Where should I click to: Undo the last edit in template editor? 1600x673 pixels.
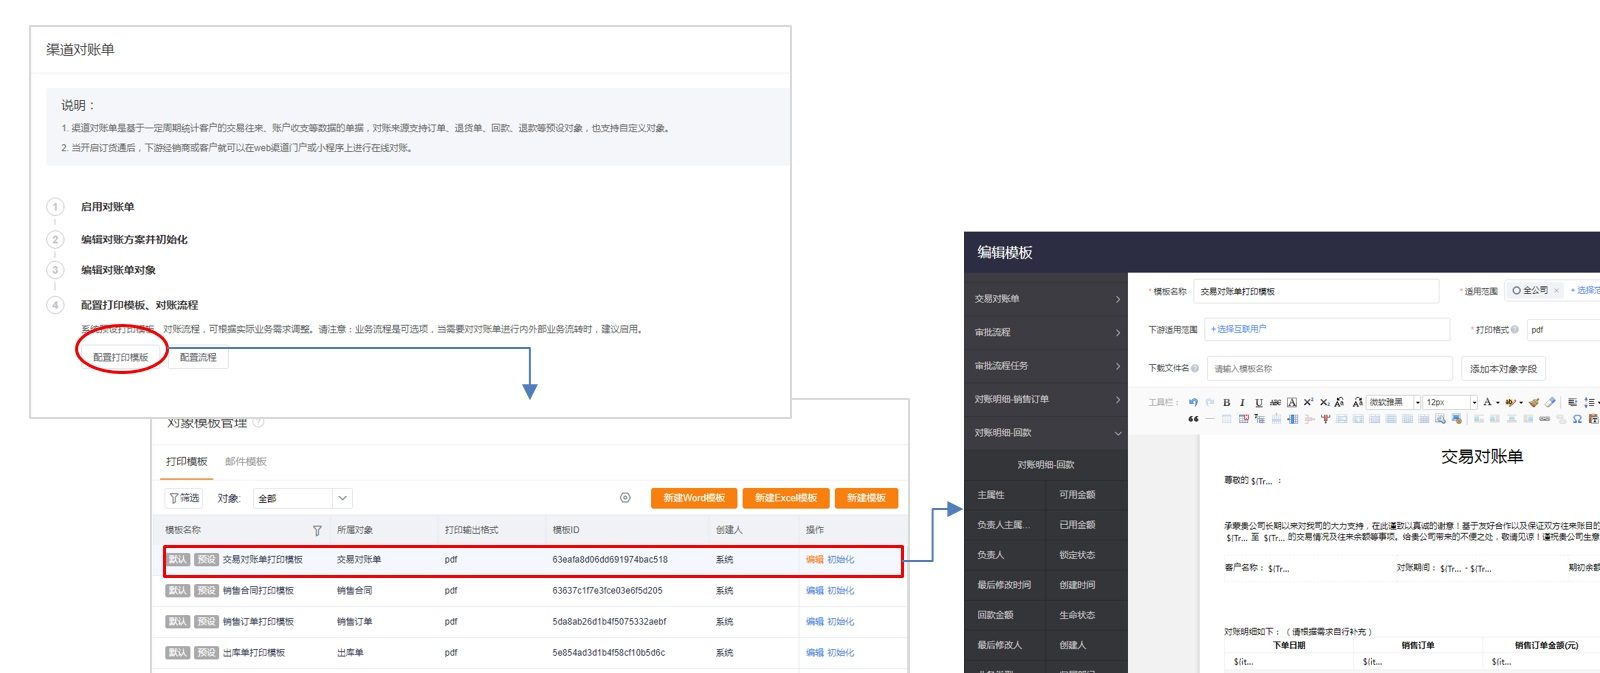[1193, 402]
